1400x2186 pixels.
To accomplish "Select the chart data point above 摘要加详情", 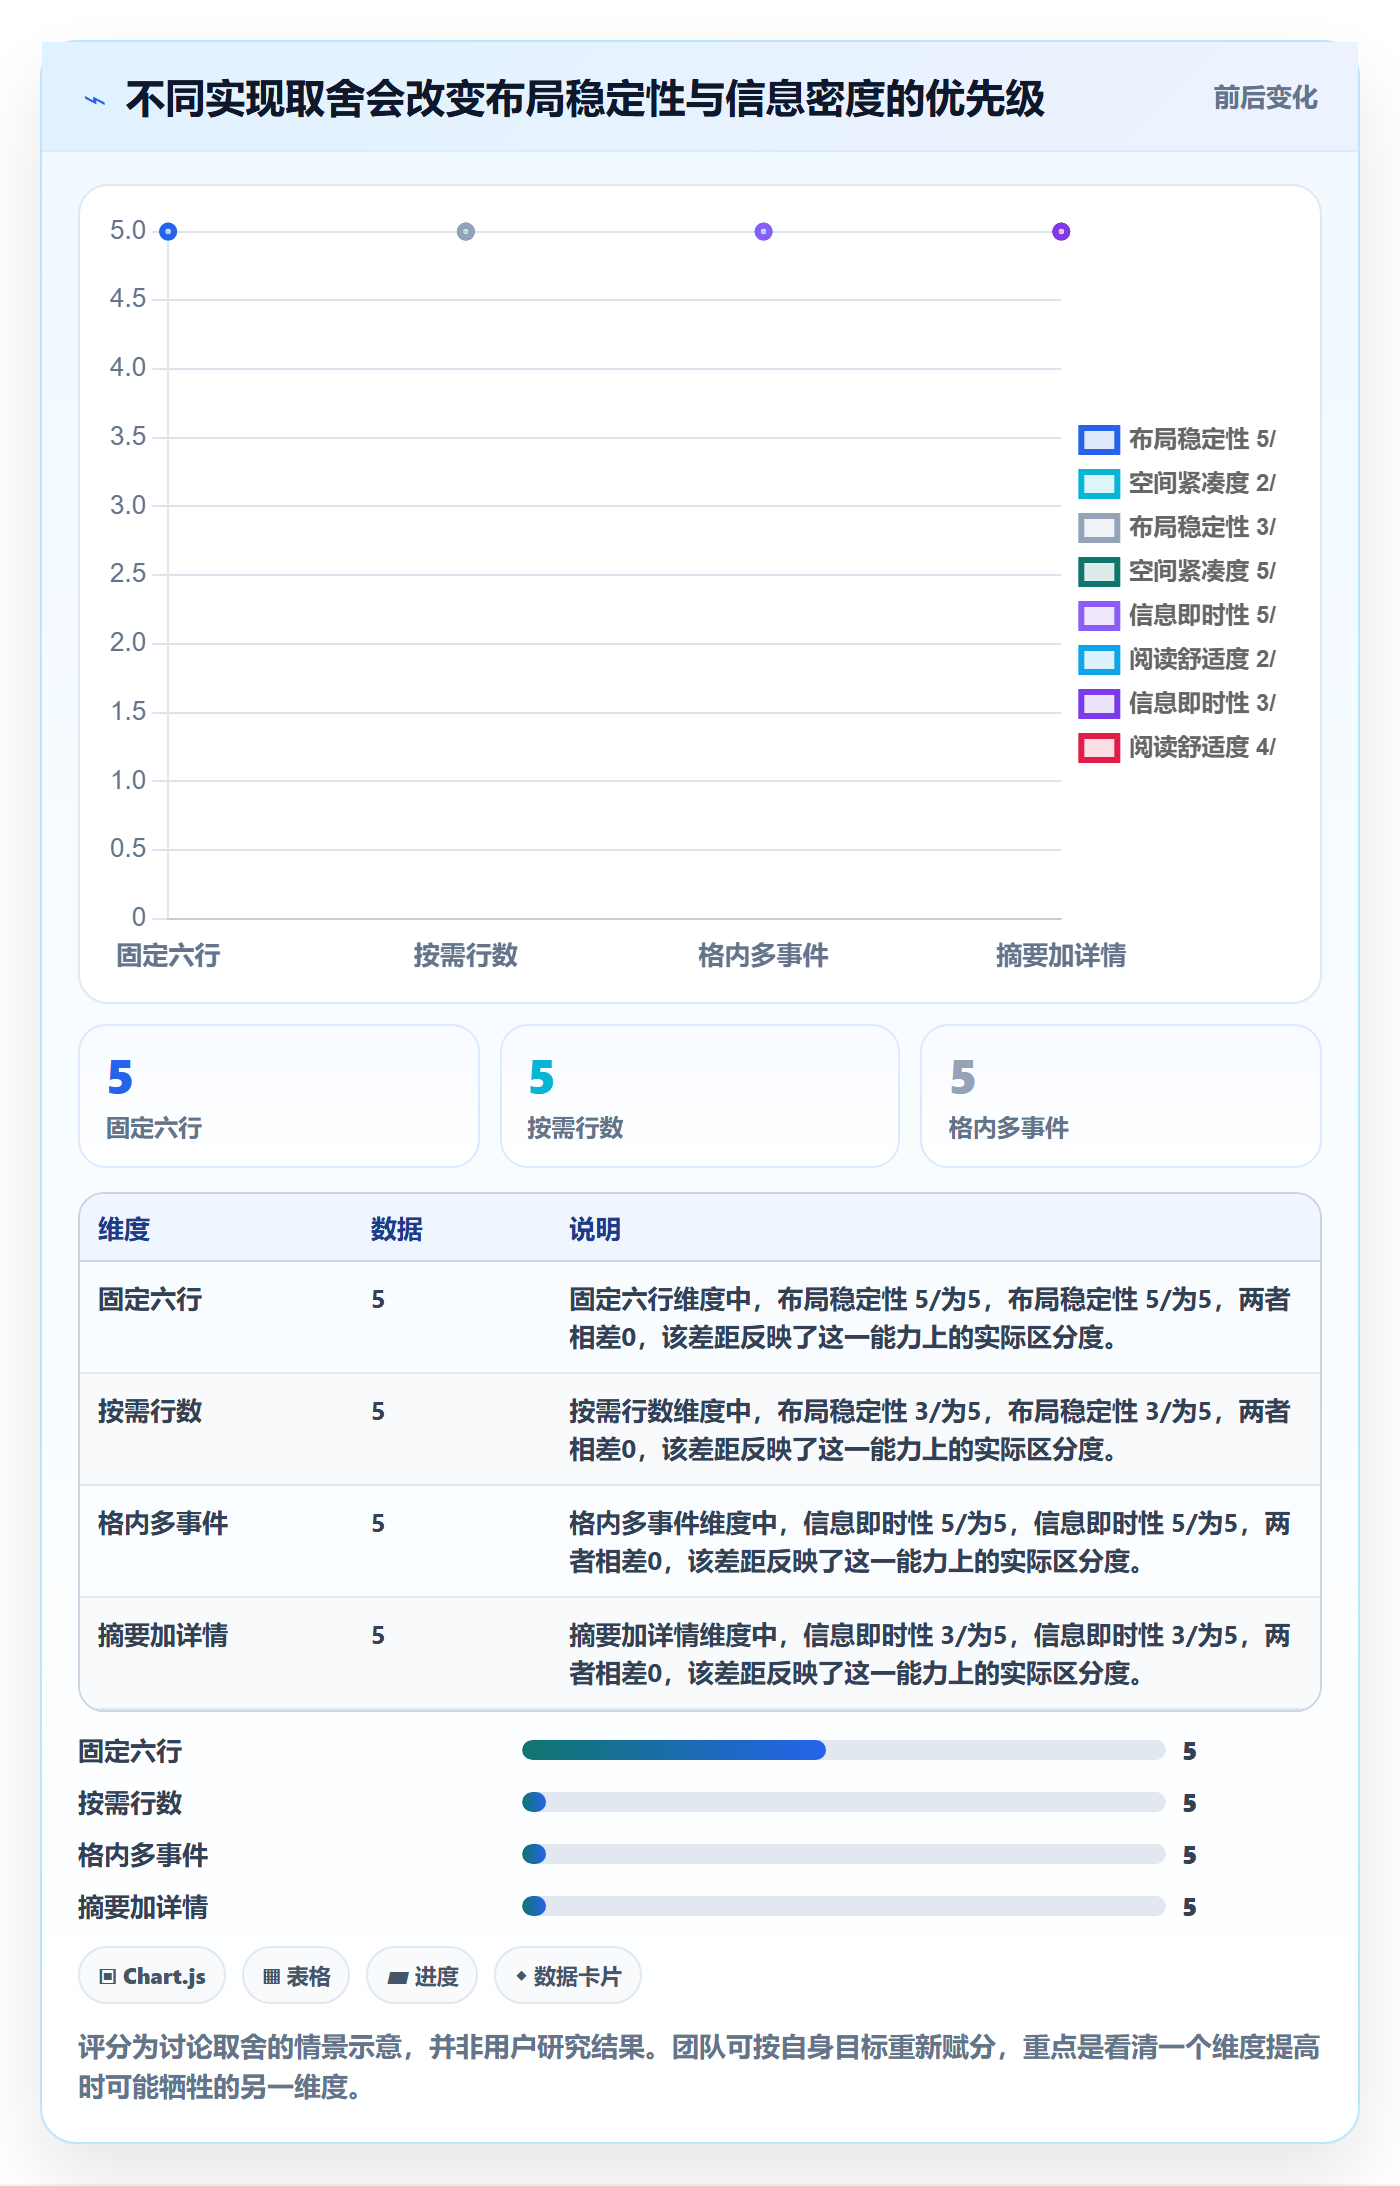I will 1061,232.
